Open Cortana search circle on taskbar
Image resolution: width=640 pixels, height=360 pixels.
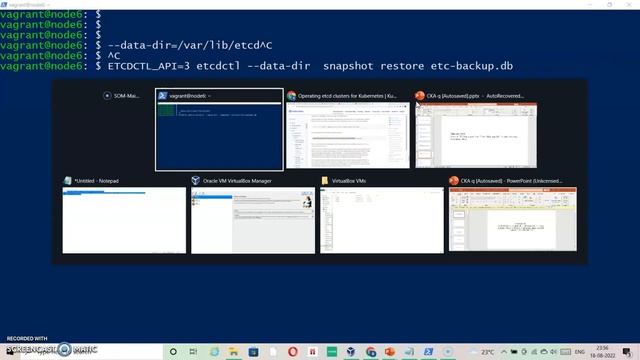(173, 352)
